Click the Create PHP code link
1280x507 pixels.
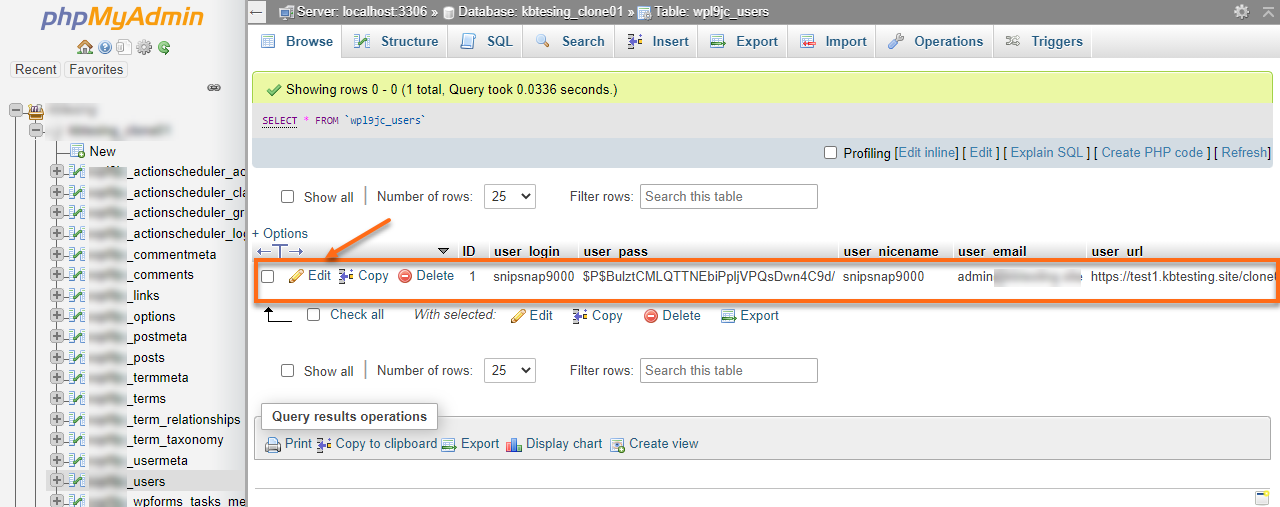point(1152,153)
